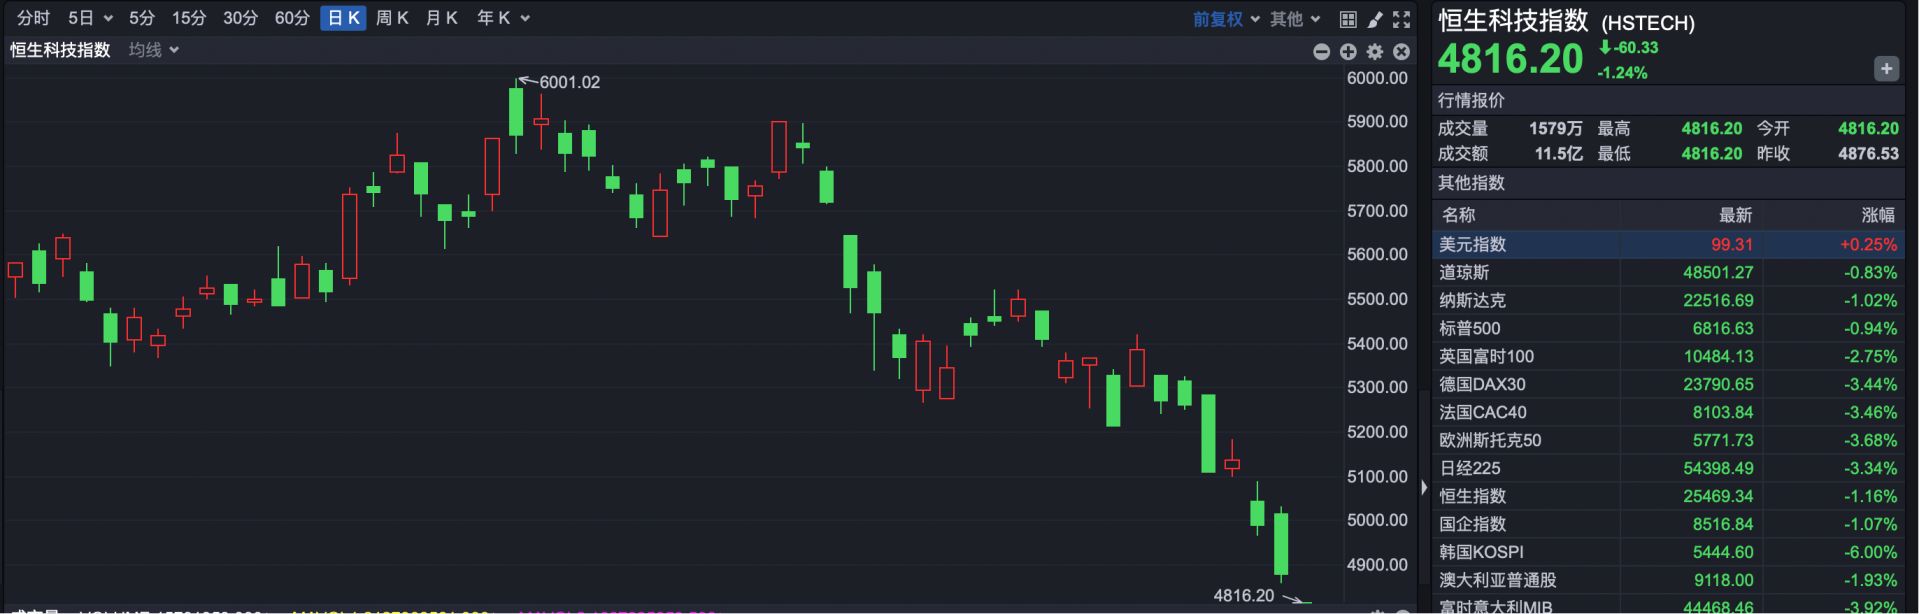This screenshot has height=614, width=1919.
Task: Open chart settings gear icon
Action: (x=1375, y=52)
